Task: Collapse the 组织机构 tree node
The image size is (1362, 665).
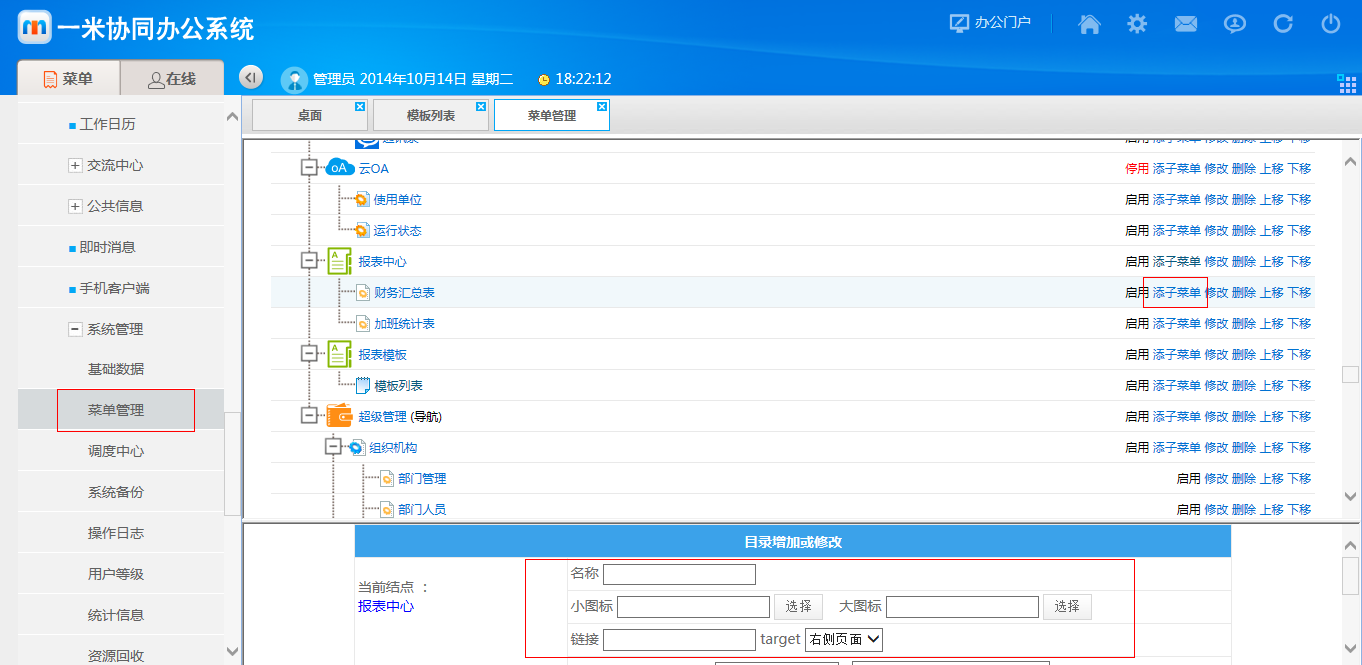Action: 333,447
